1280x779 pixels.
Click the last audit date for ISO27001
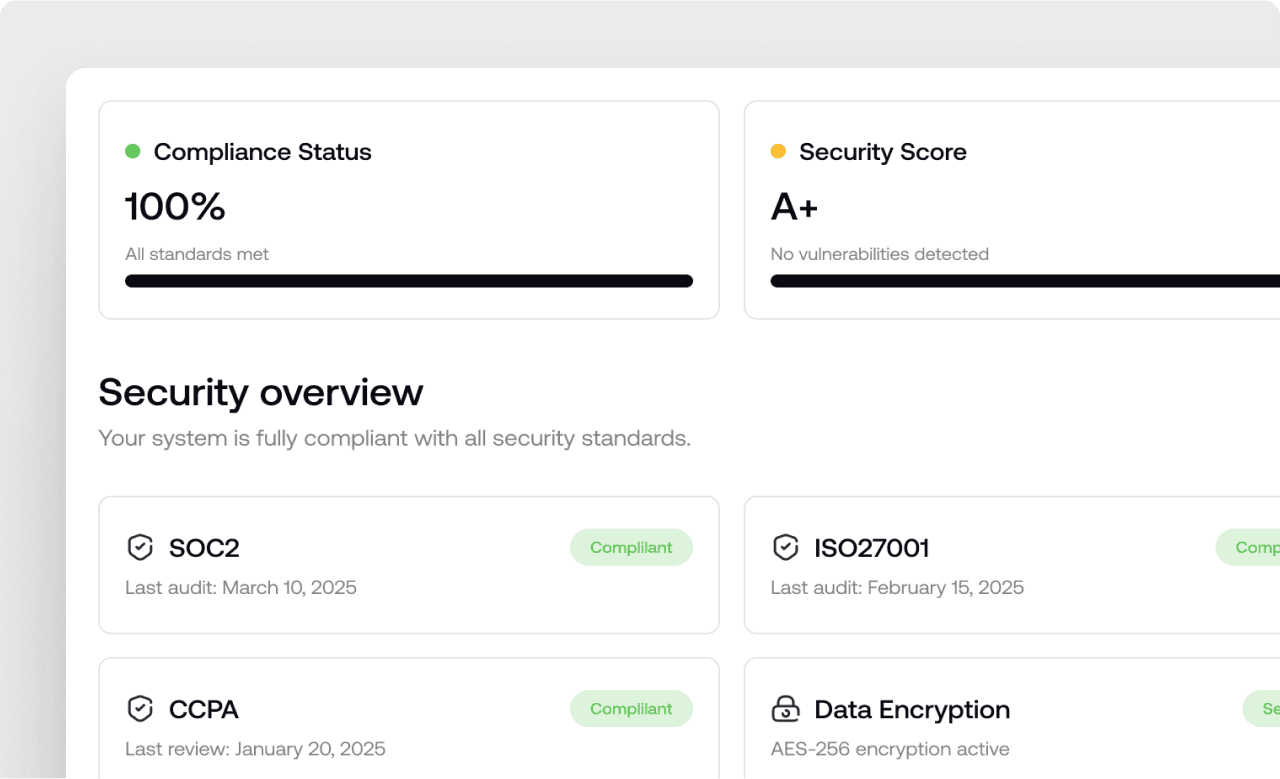pos(897,587)
